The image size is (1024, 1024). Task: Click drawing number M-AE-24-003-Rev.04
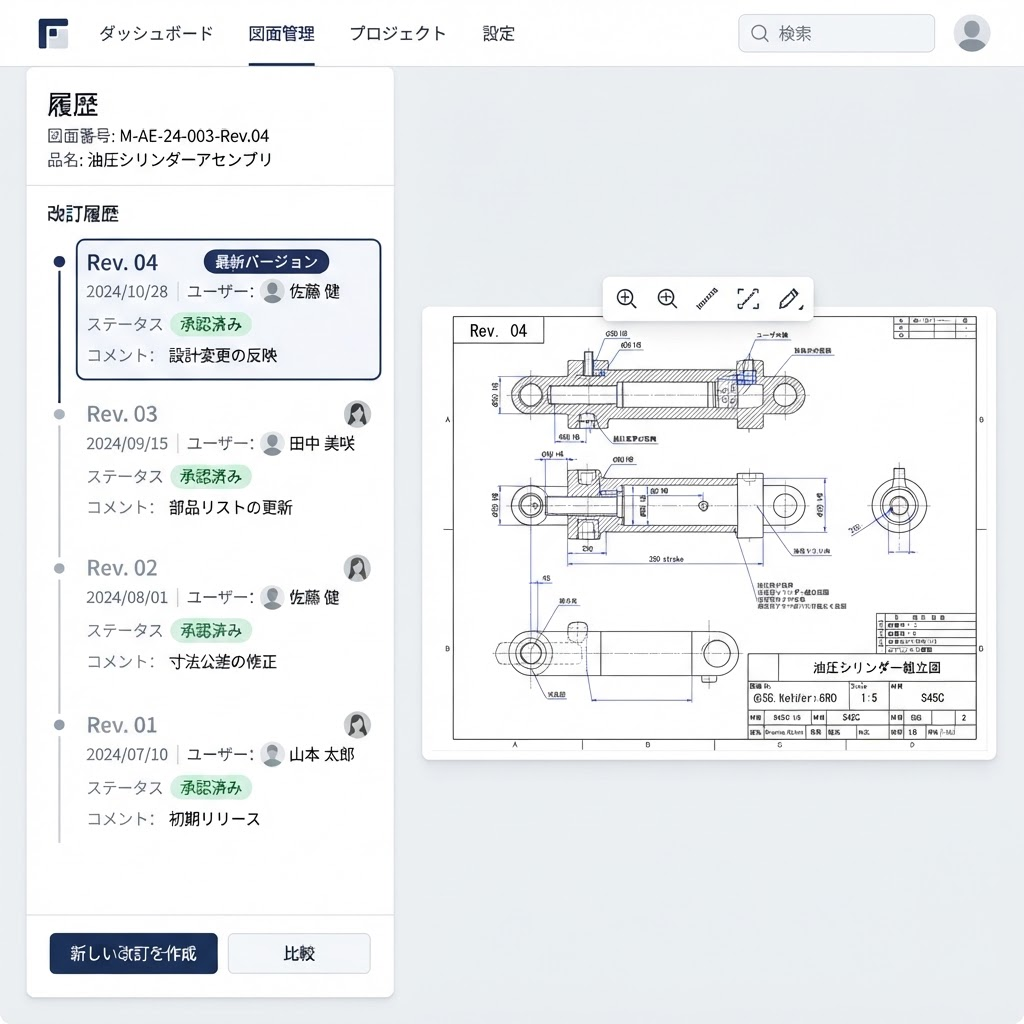(x=194, y=136)
